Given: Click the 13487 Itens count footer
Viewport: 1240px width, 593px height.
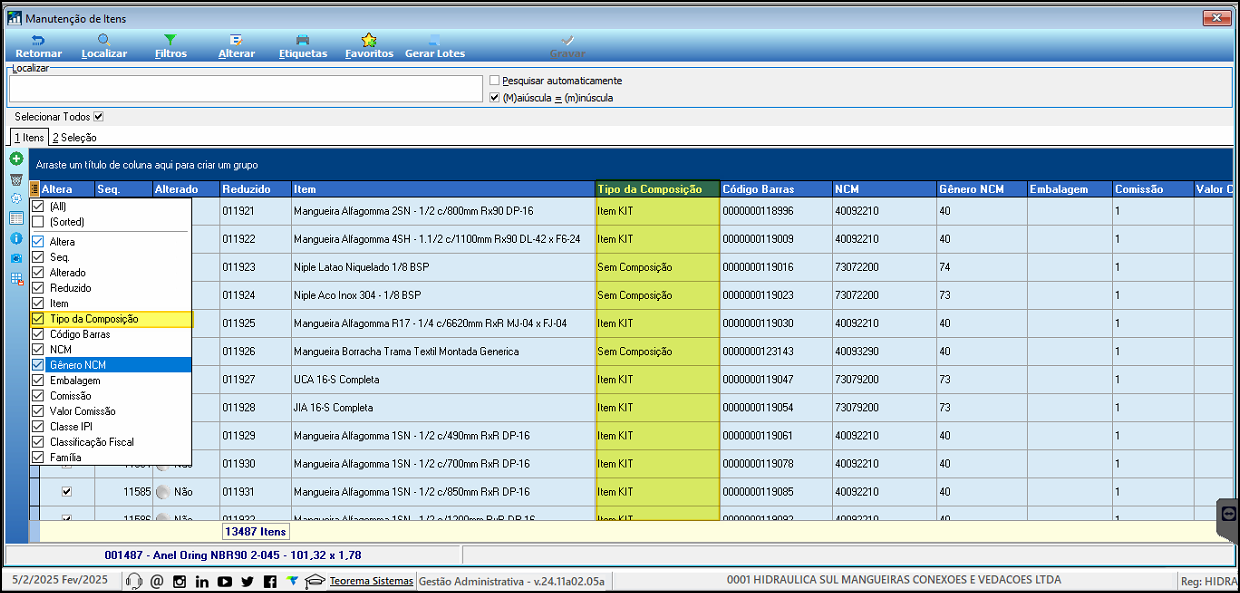Looking at the screenshot, I should pyautogui.click(x=255, y=532).
